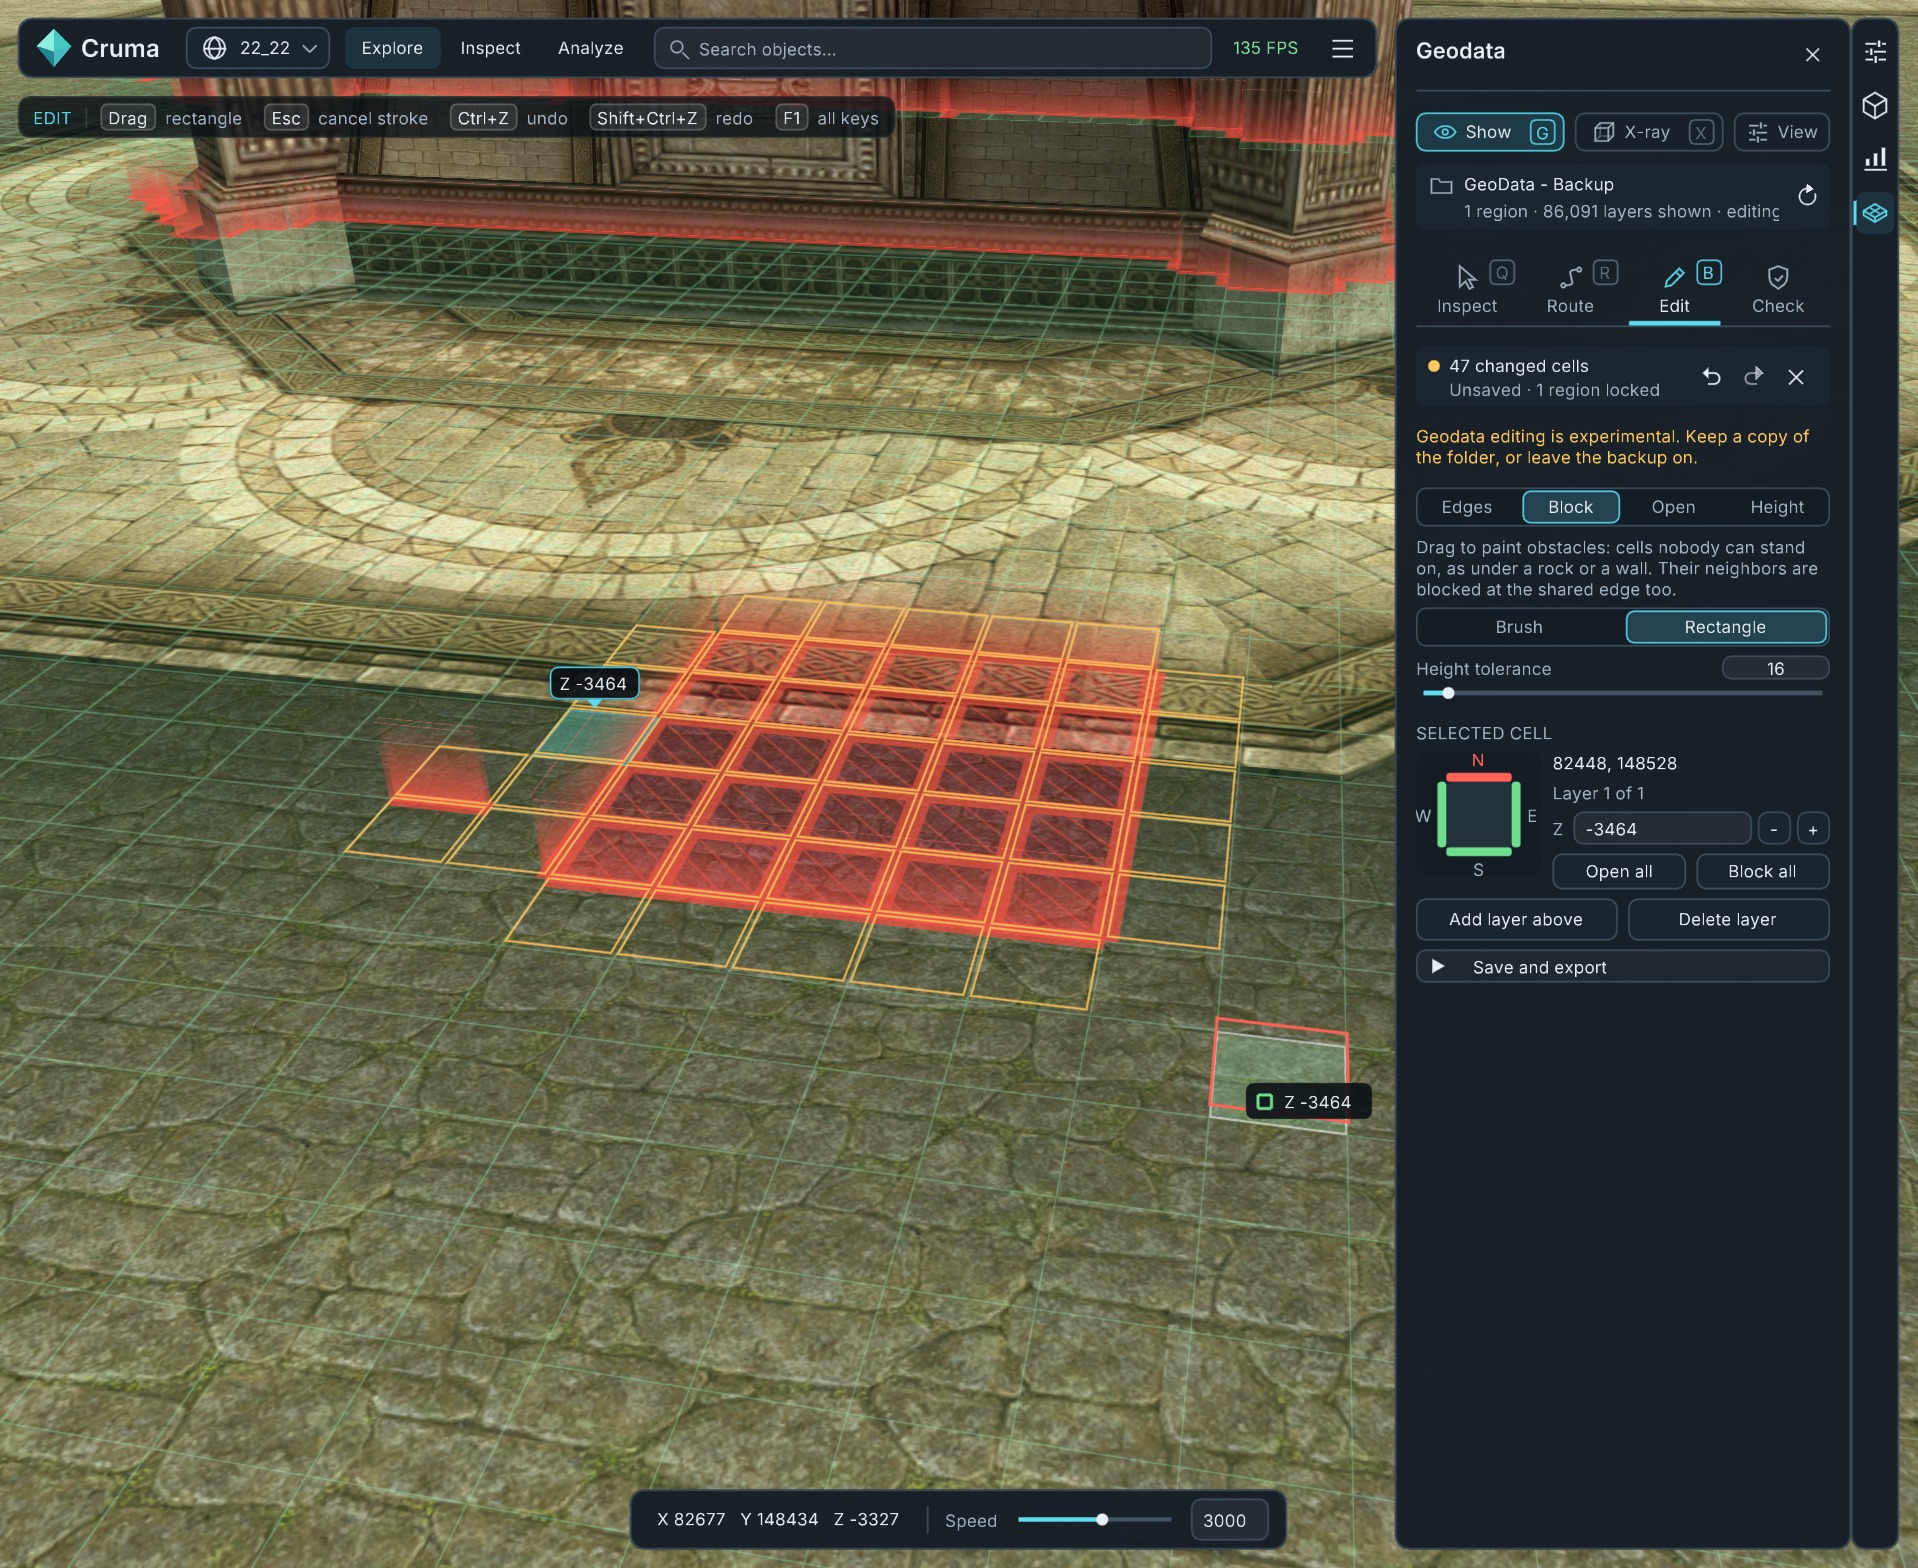Screen dimensions: 1918x1568
Task: Select the Height edit mode tab
Action: [1776, 507]
